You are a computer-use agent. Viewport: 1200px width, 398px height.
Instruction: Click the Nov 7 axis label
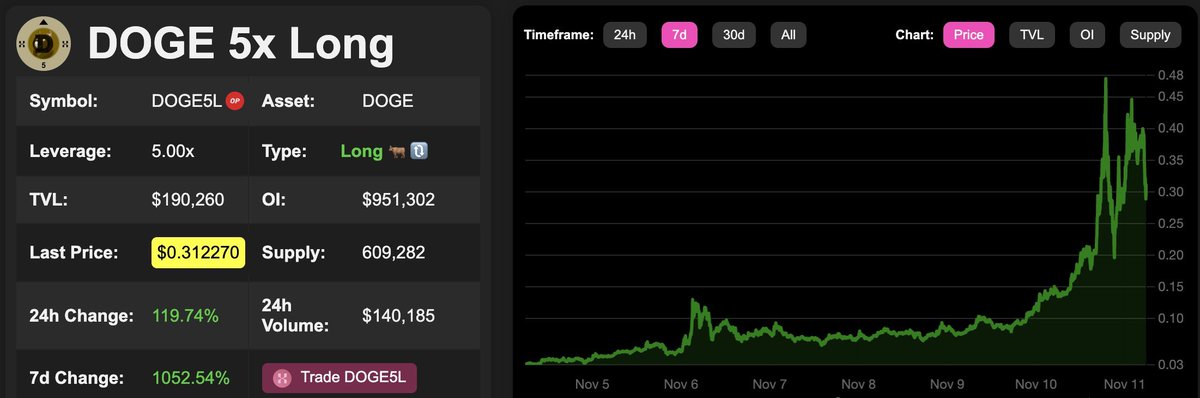(x=769, y=384)
